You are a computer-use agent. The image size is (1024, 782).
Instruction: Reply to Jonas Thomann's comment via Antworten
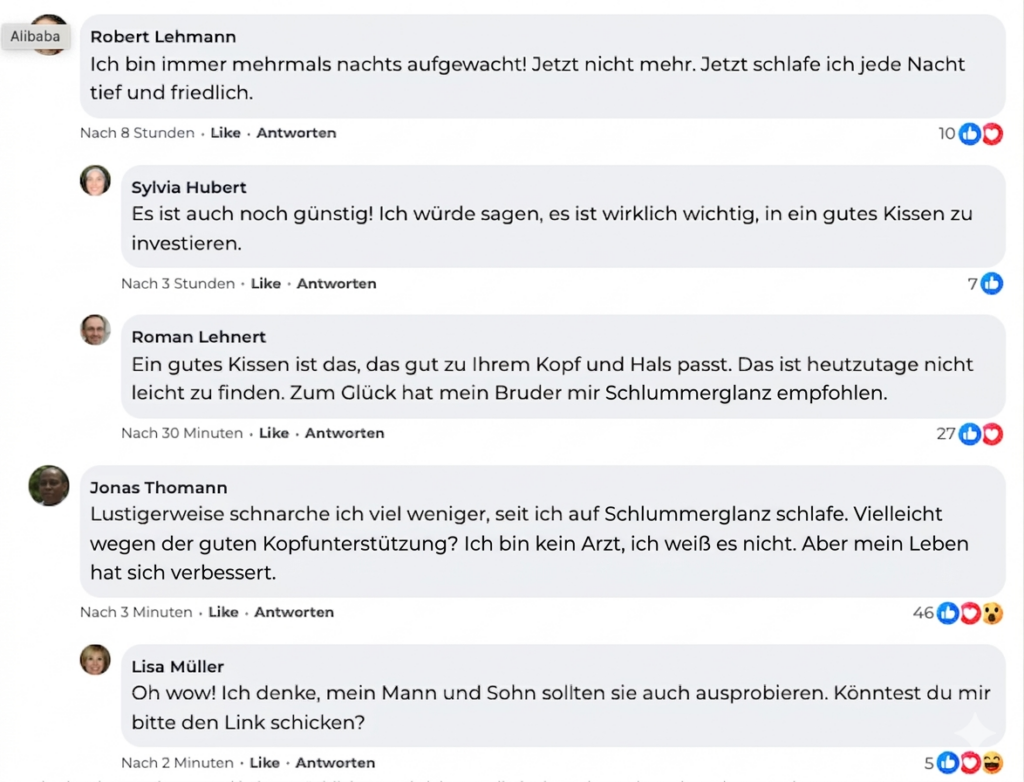294,613
